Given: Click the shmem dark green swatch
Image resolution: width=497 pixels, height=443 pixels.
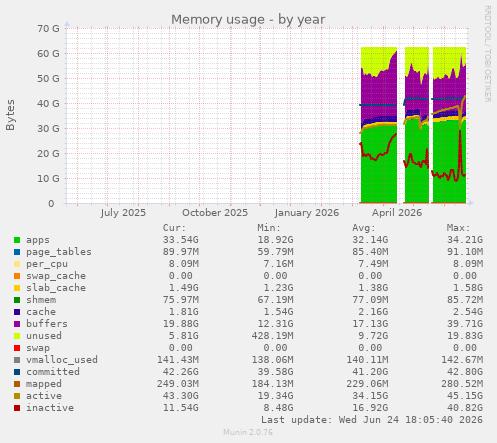Looking at the screenshot, I should point(17,300).
